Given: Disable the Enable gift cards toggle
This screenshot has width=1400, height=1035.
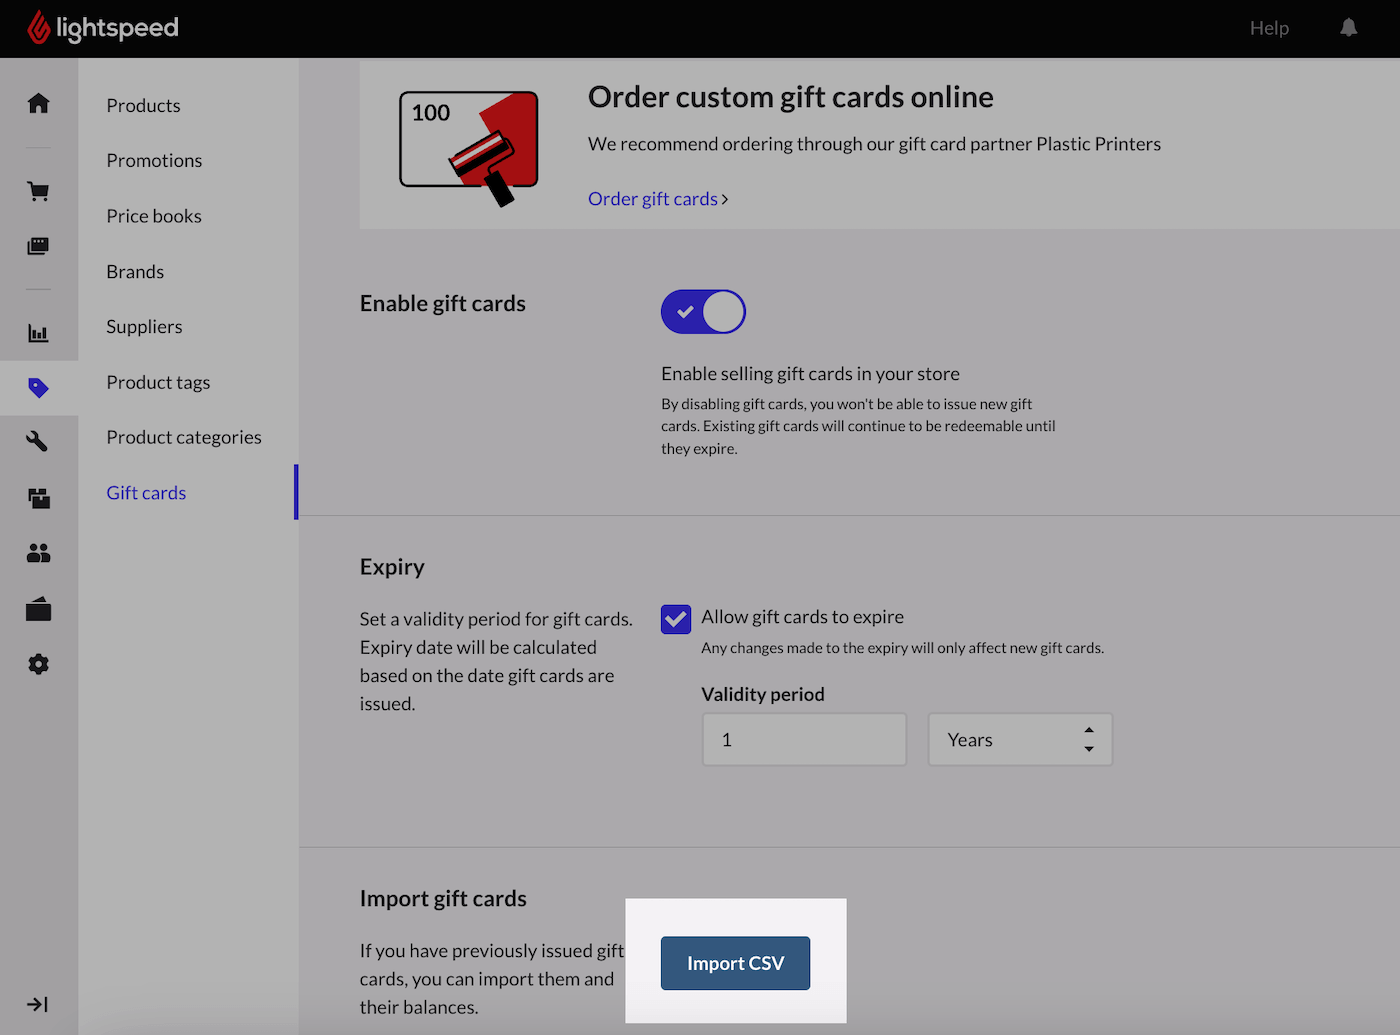Looking at the screenshot, I should tap(703, 312).
